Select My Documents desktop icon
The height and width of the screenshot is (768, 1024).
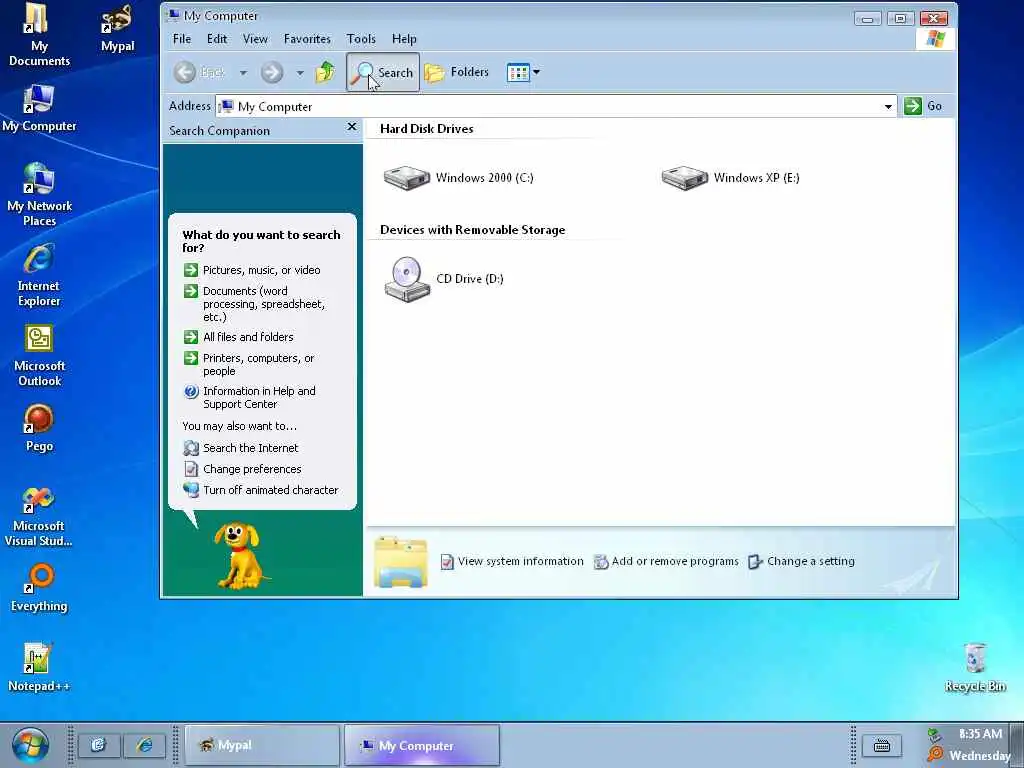39,35
